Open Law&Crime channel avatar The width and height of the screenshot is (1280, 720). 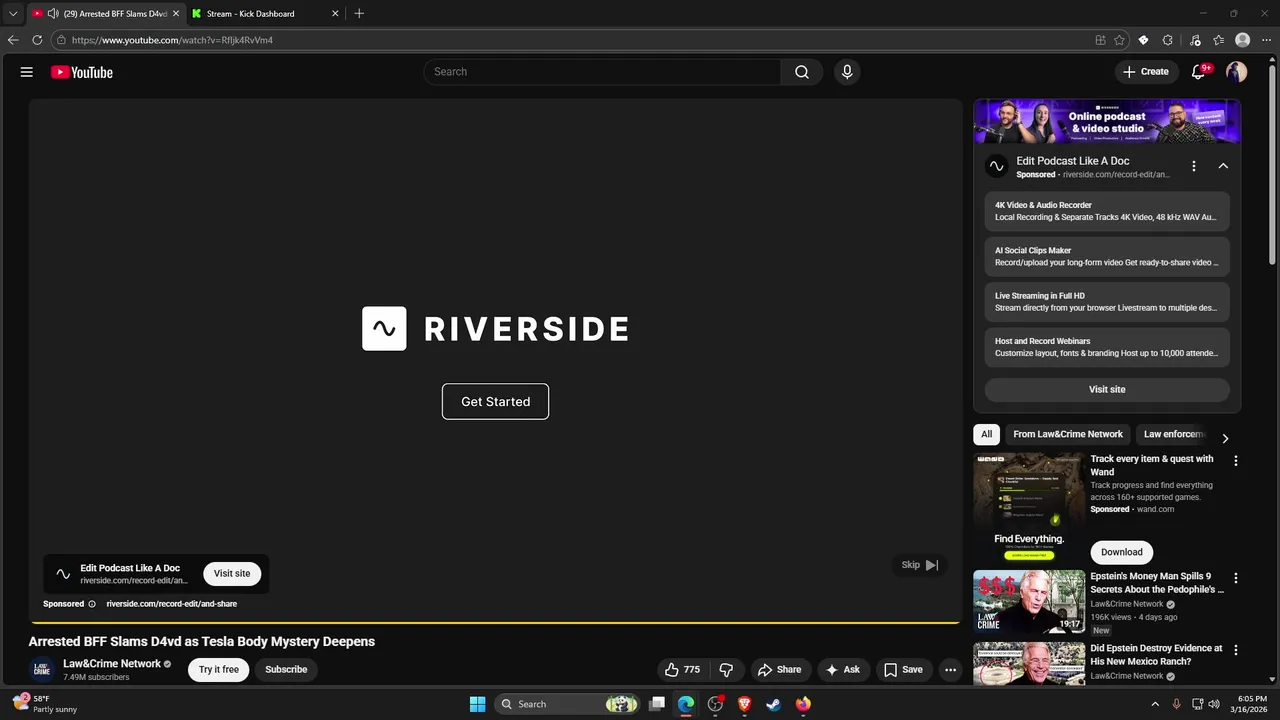pos(42,669)
